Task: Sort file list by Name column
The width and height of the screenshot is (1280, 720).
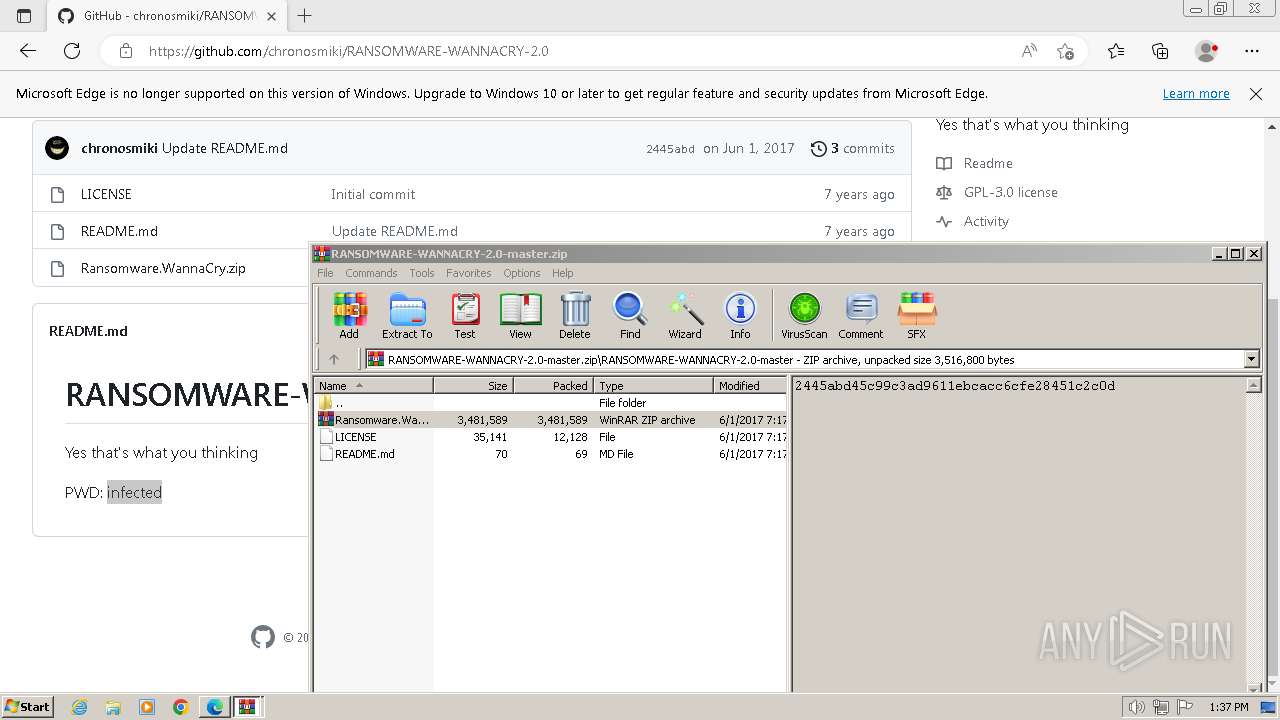Action: [374, 385]
